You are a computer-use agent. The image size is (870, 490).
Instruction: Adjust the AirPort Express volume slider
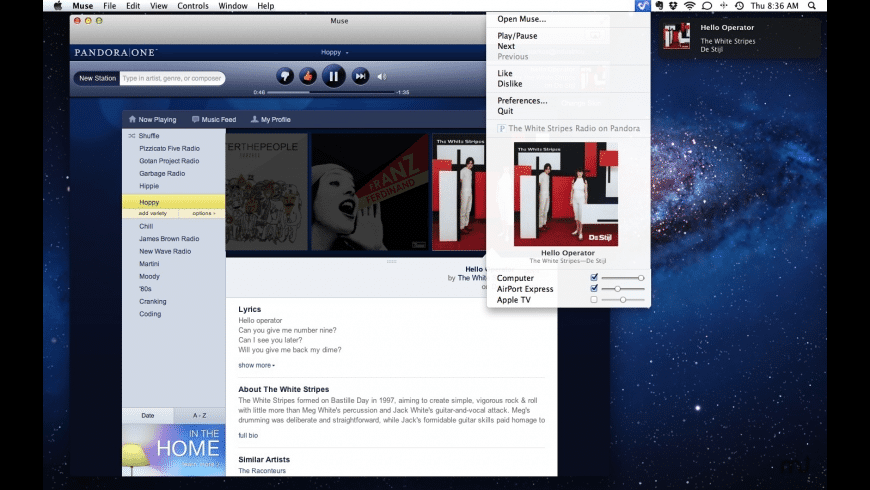[x=623, y=289]
